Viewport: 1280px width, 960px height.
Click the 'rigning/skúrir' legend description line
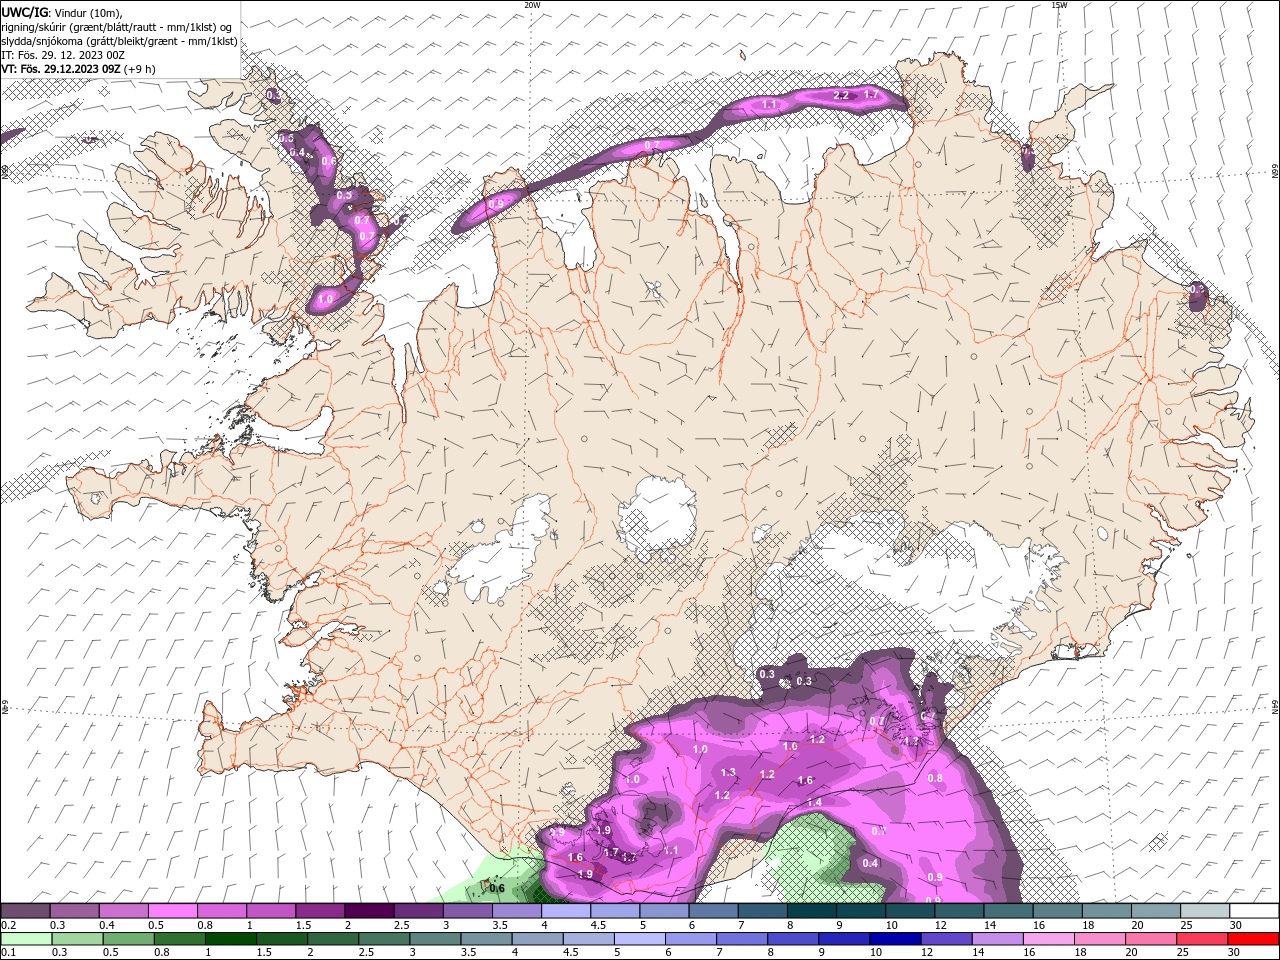pyautogui.click(x=116, y=27)
